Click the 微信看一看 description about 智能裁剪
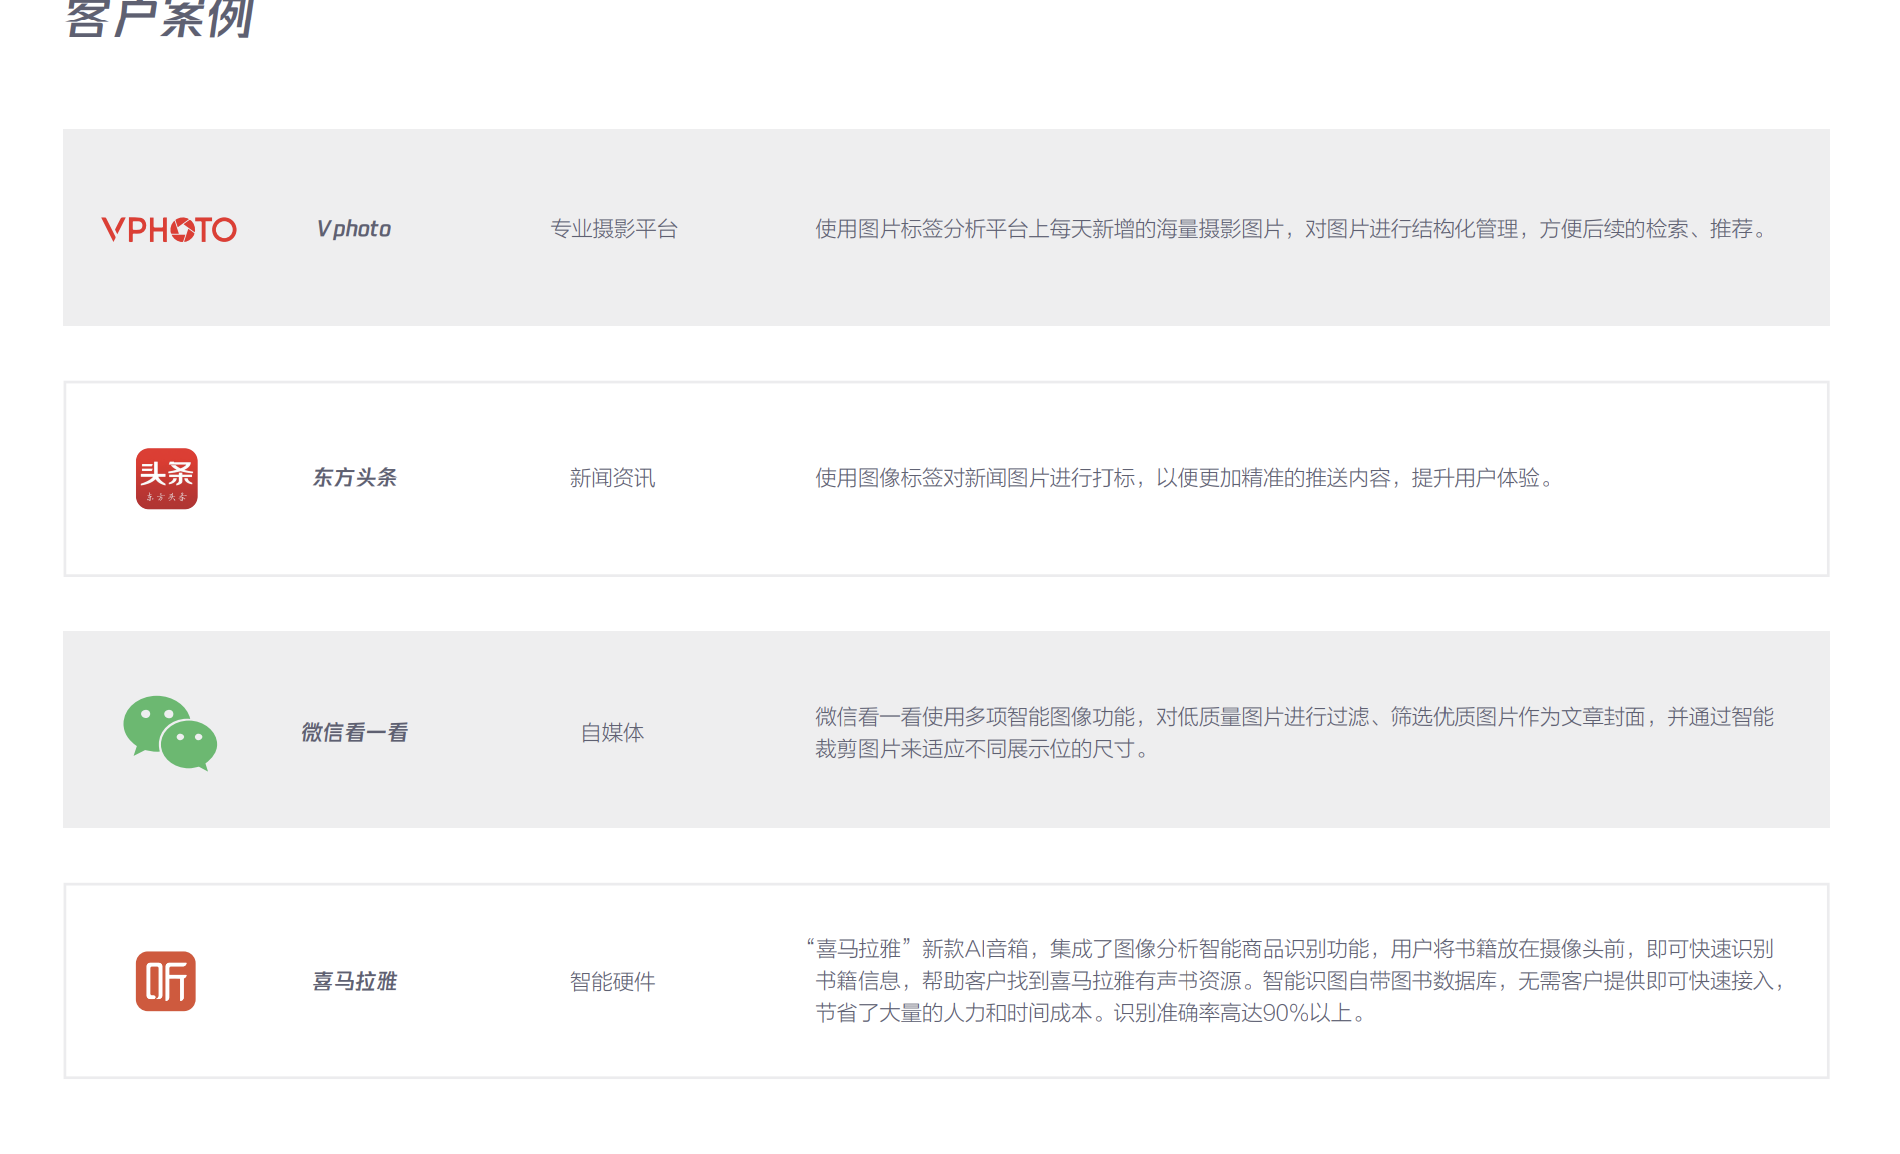Image resolution: width=1900 pixels, height=1154 pixels. [1294, 733]
